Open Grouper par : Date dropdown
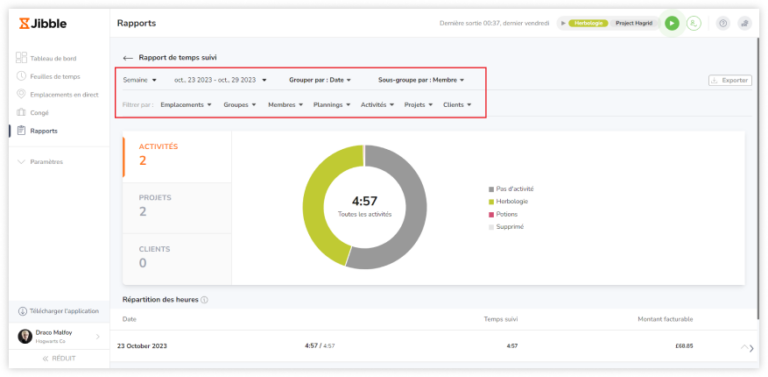This screenshot has height=377, width=768. click(x=320, y=80)
